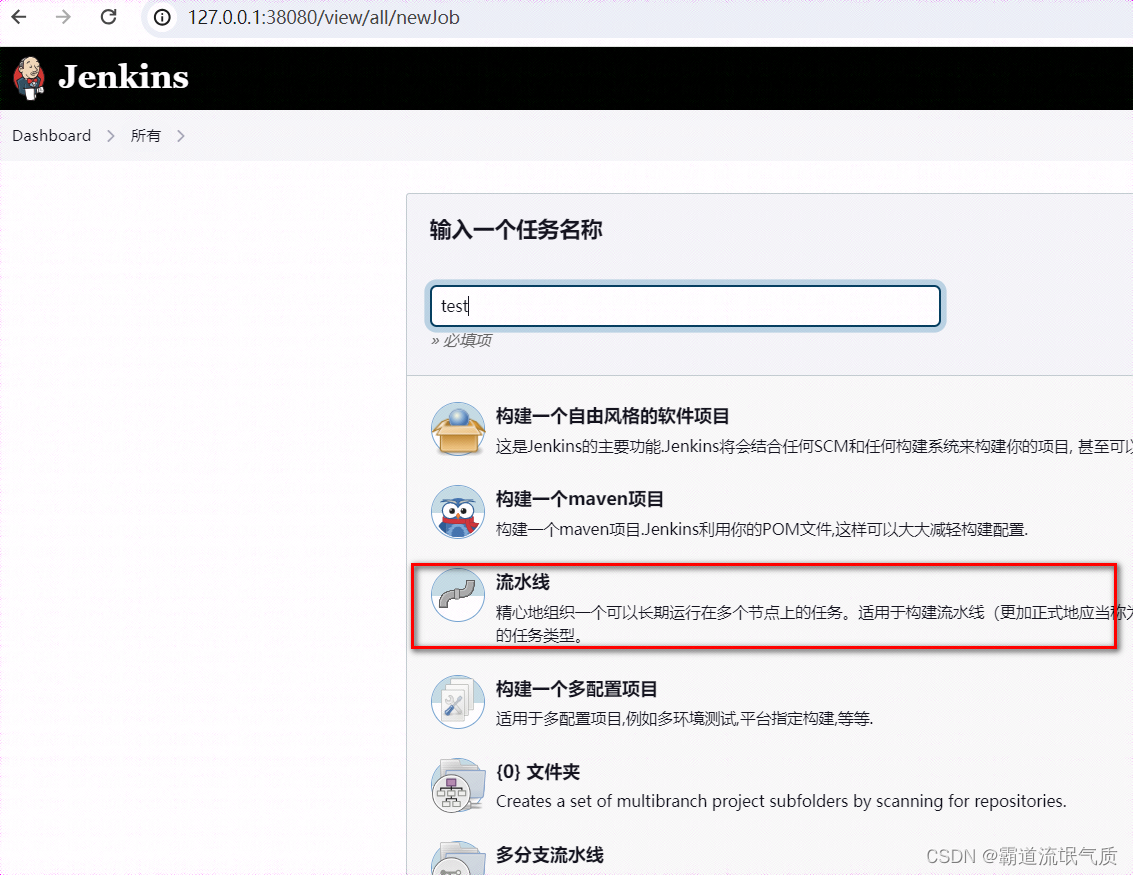Click the URL 127.0.0.1:38080/view/all/newJob
Image resolution: width=1133 pixels, height=875 pixels.
[x=324, y=17]
